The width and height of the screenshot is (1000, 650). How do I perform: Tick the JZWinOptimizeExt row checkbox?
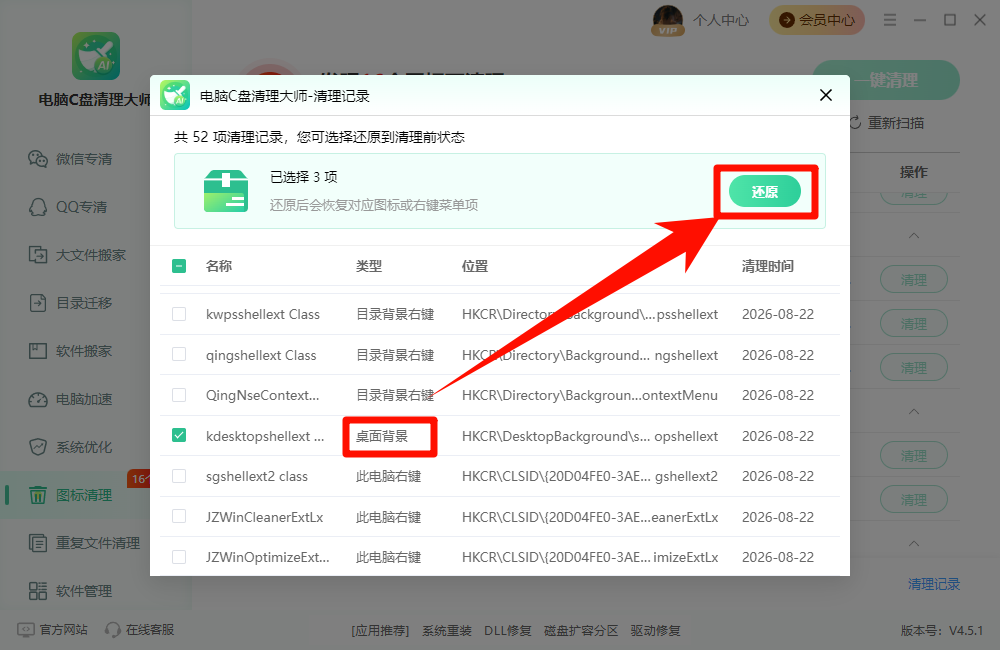179,557
